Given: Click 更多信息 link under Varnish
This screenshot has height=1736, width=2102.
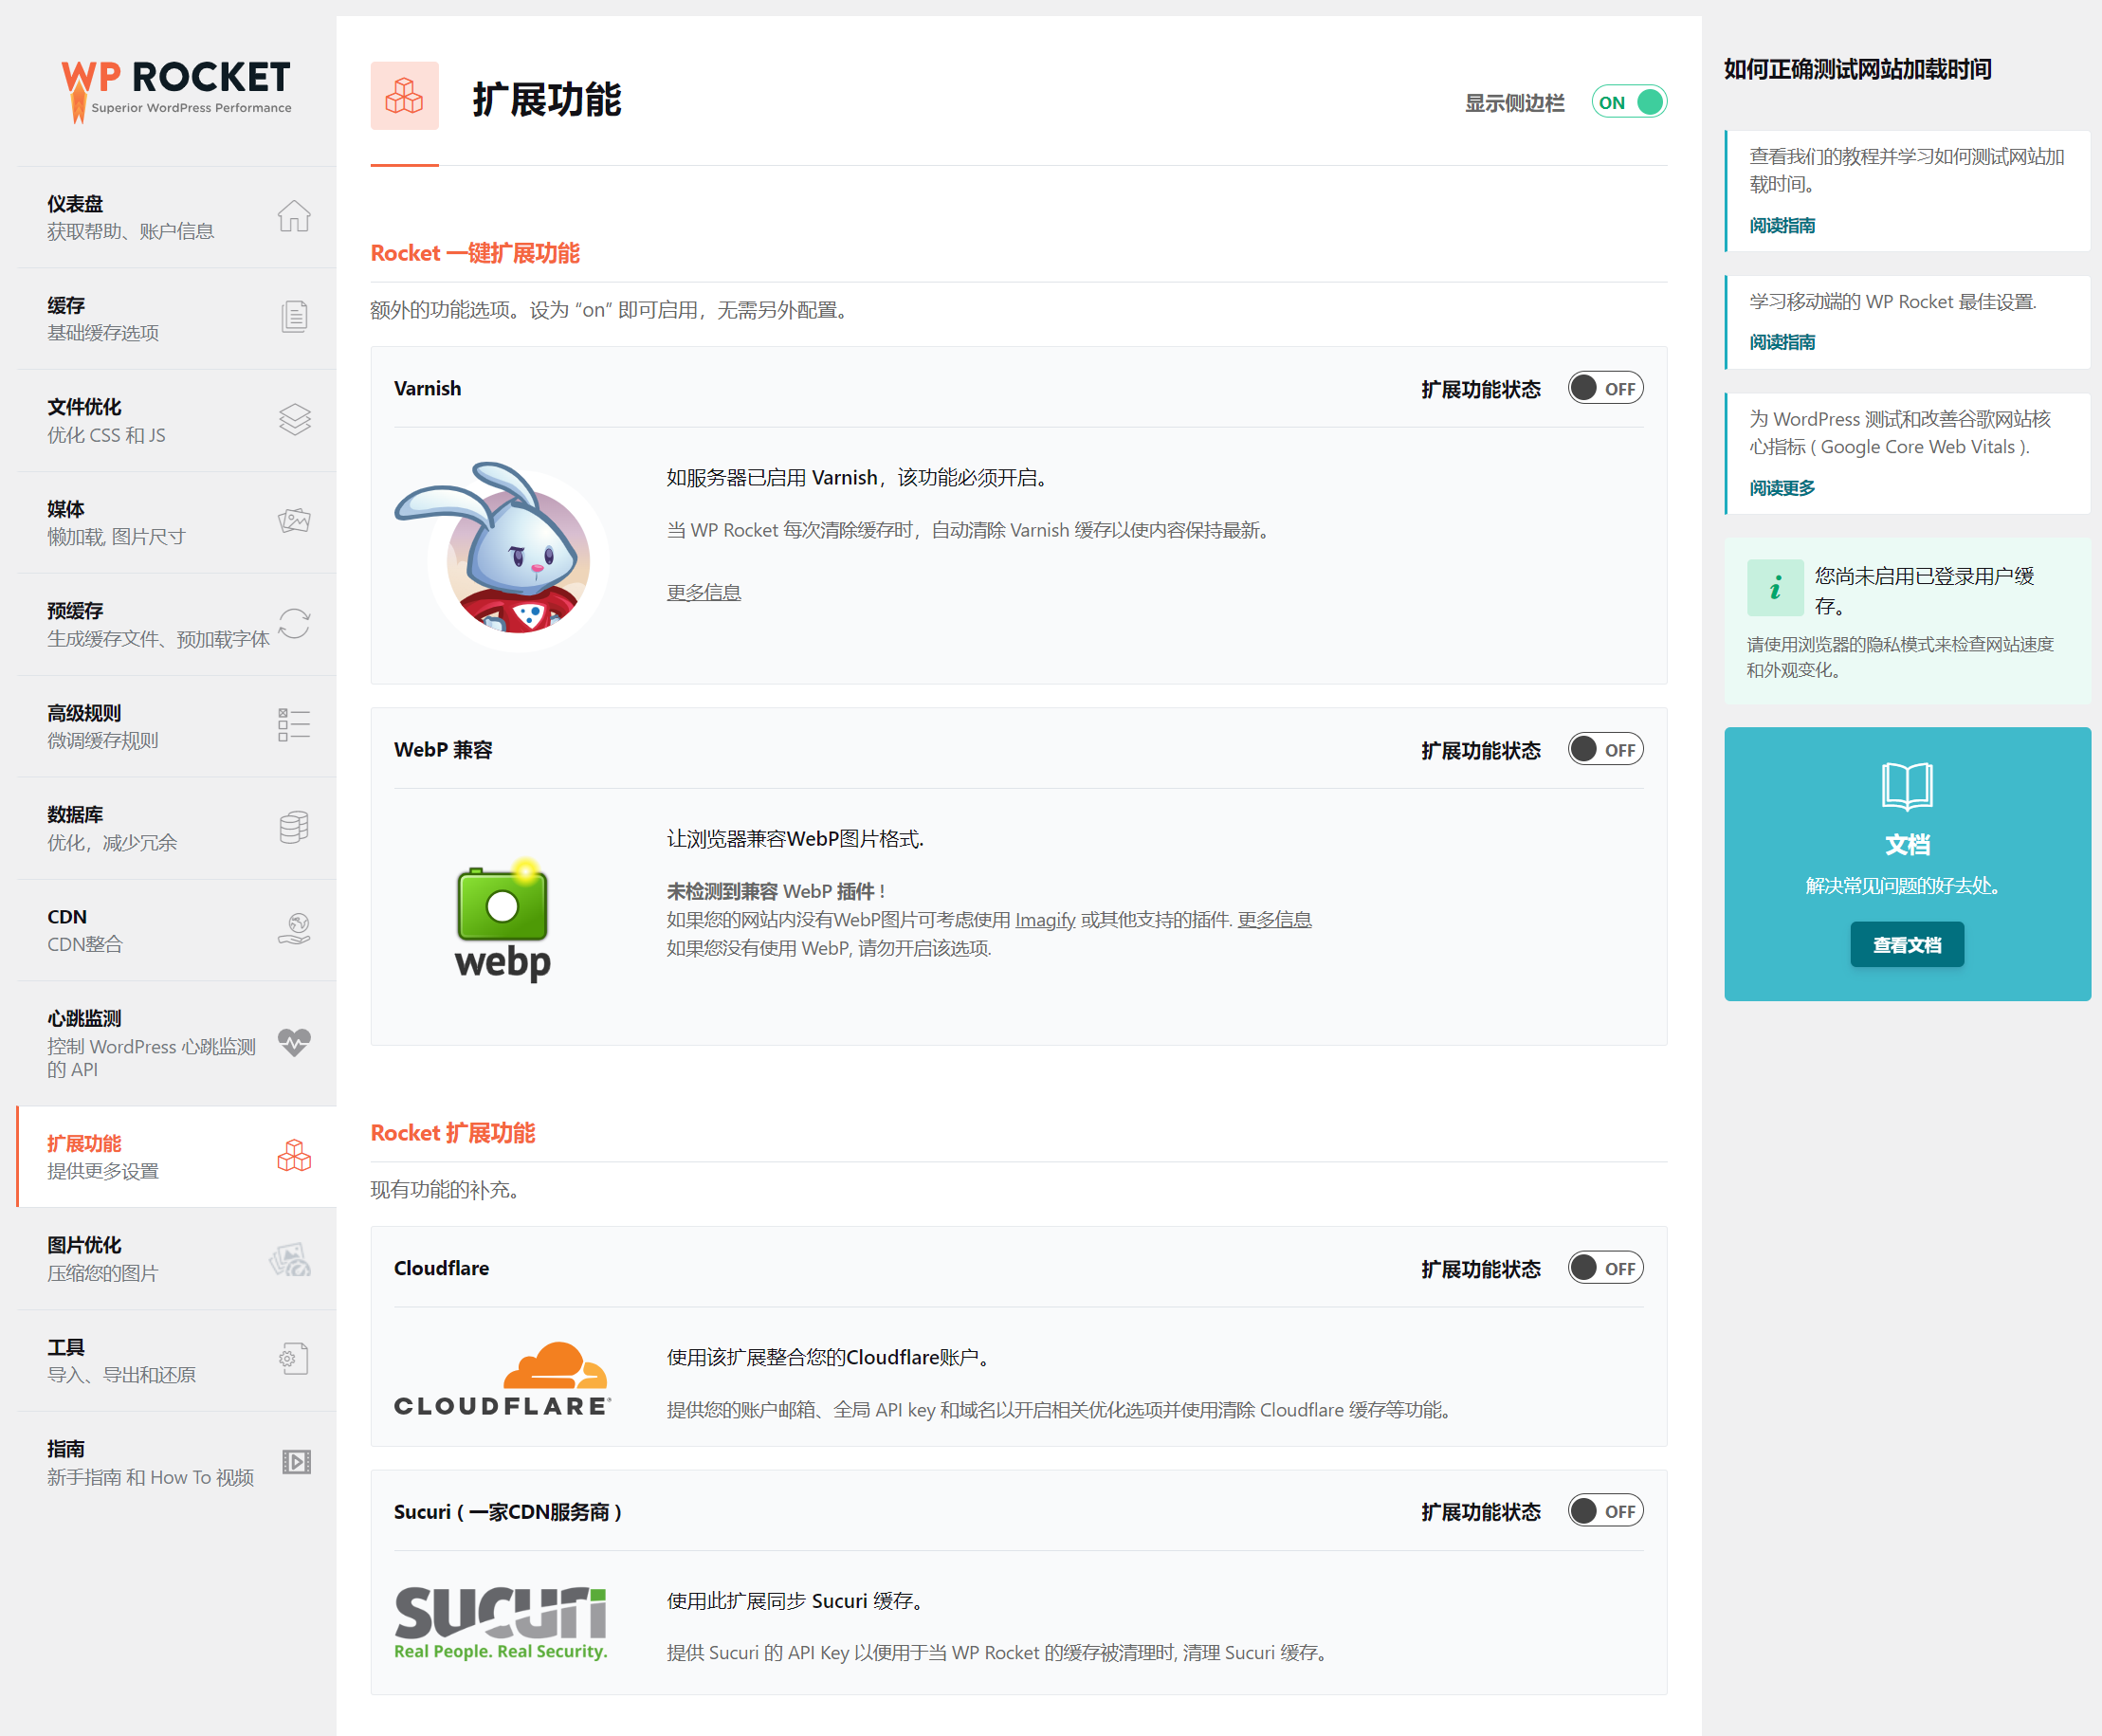Looking at the screenshot, I should click(704, 592).
